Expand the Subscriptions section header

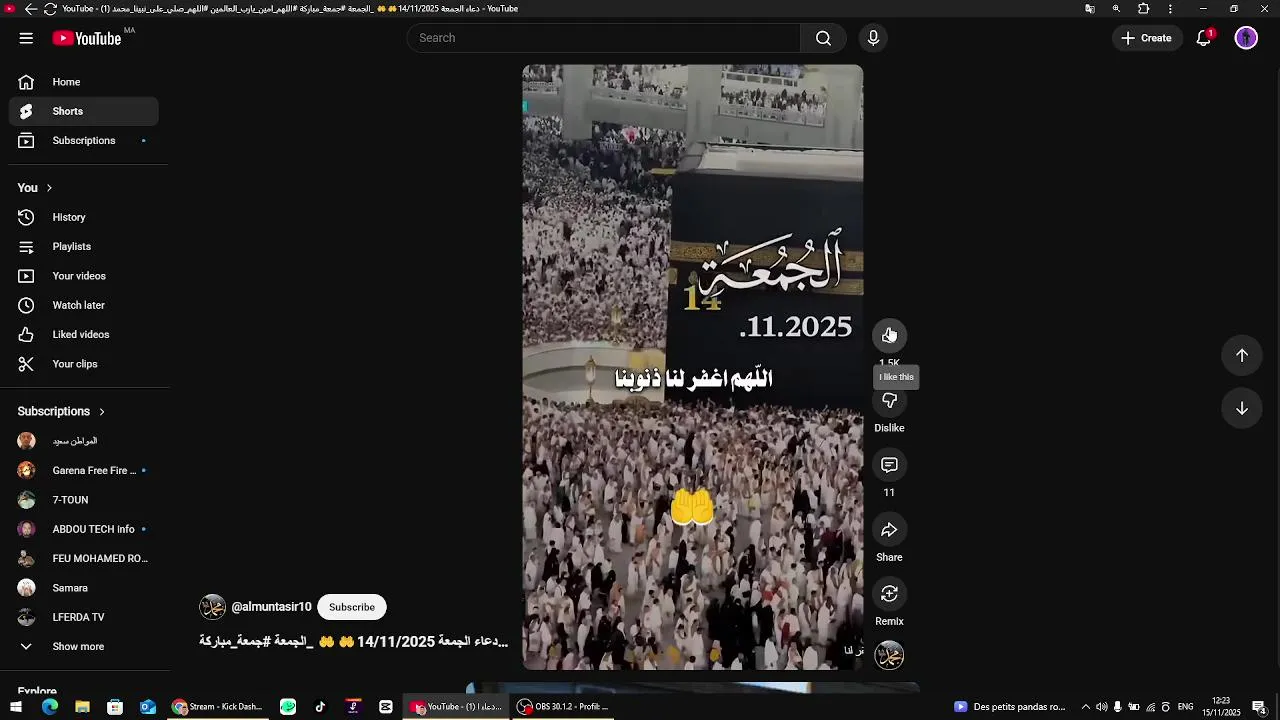[61, 411]
